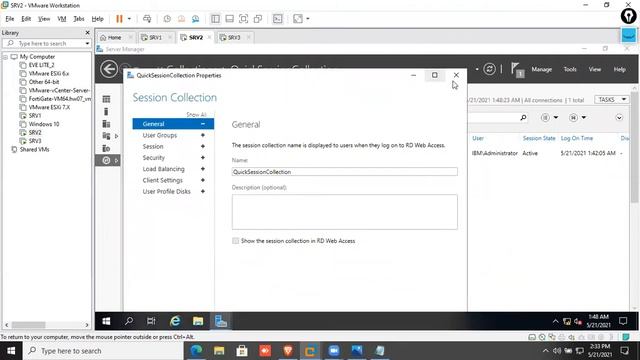
Task: Click Server Manager in the guest taskbar
Action: click(x=221, y=321)
